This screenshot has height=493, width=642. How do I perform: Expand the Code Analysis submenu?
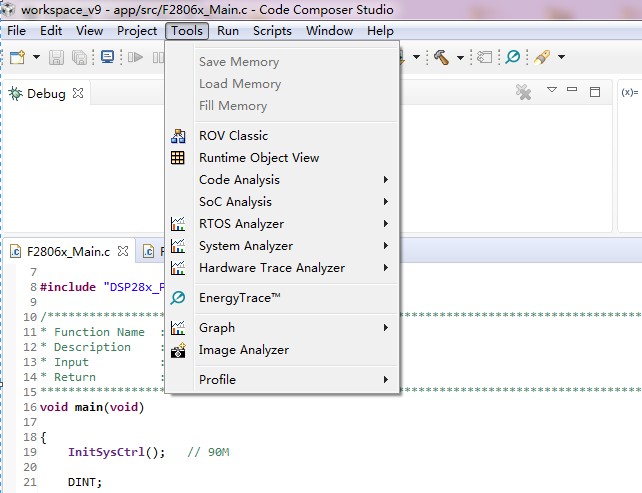pyautogui.click(x=282, y=180)
